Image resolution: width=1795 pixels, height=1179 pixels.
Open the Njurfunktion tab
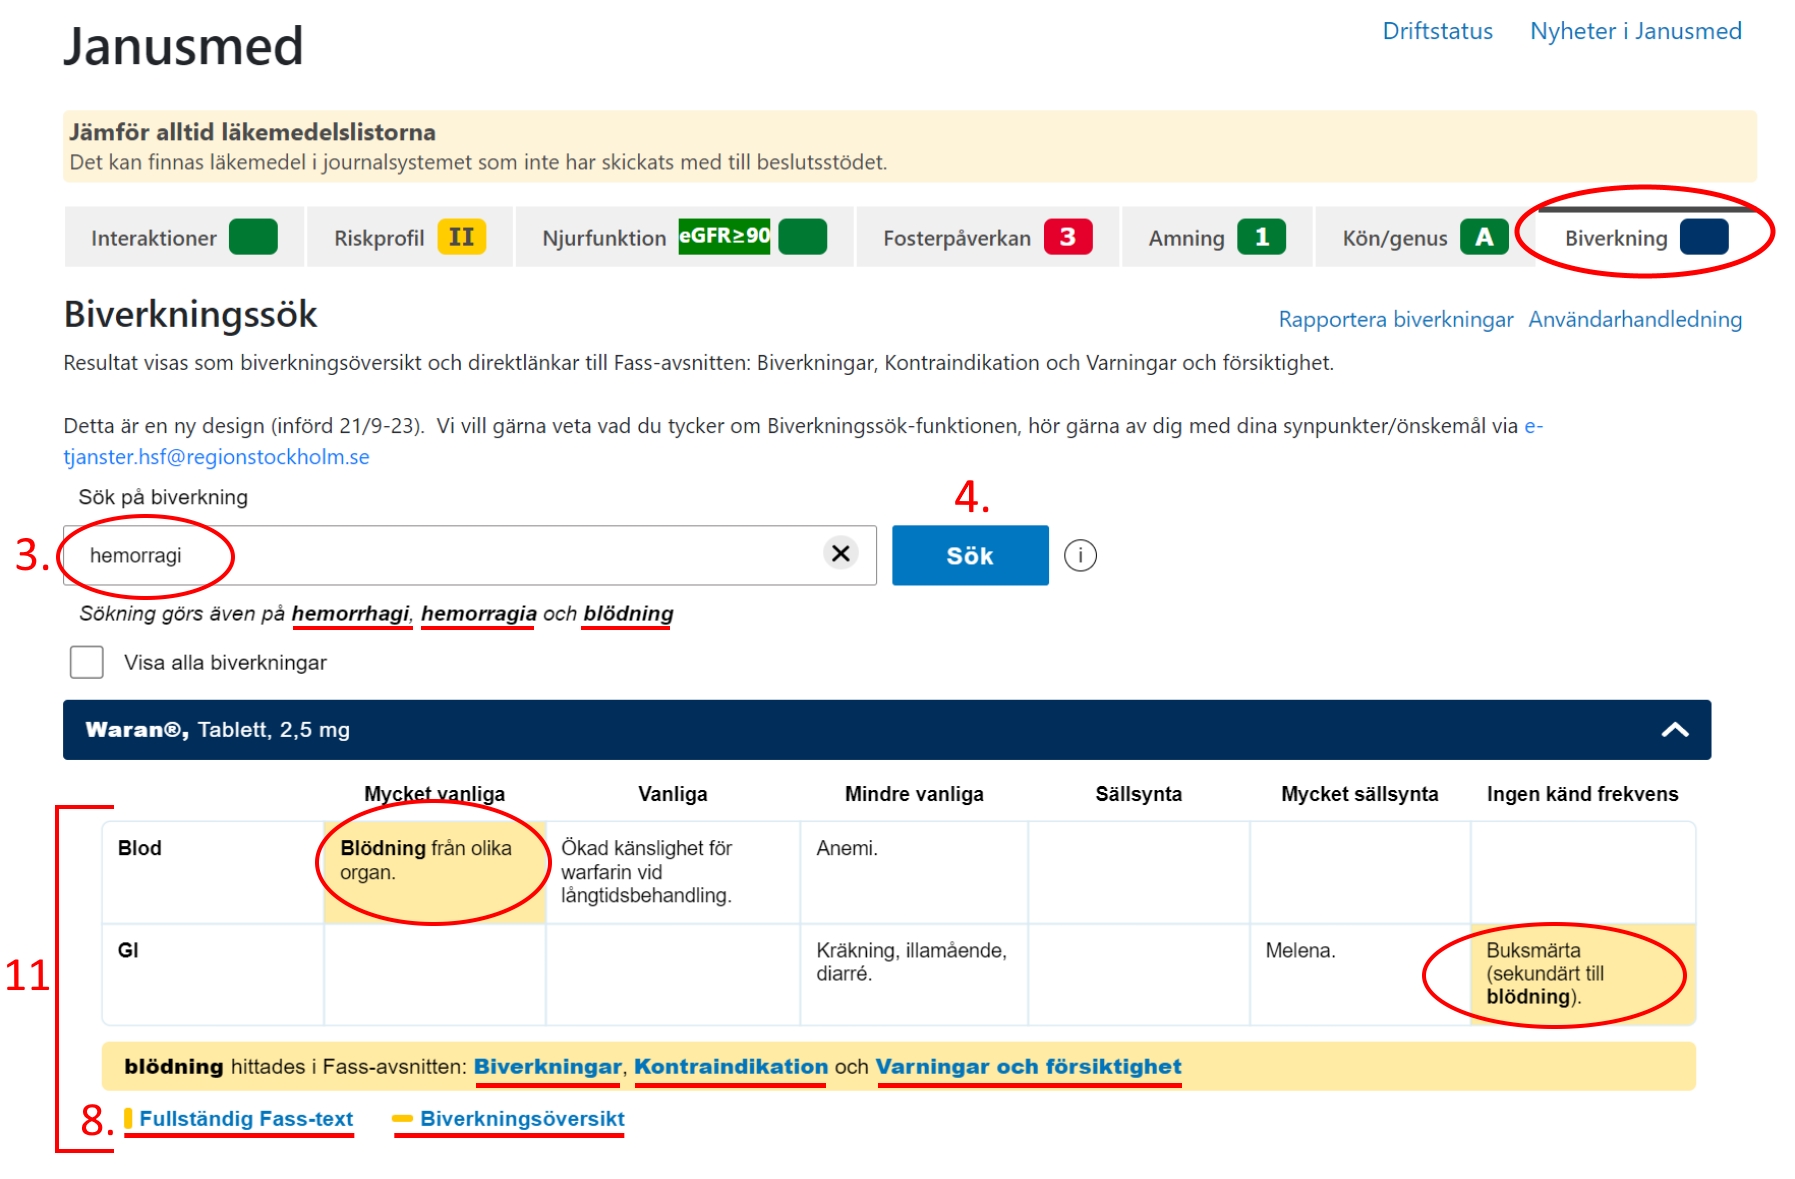[603, 238]
